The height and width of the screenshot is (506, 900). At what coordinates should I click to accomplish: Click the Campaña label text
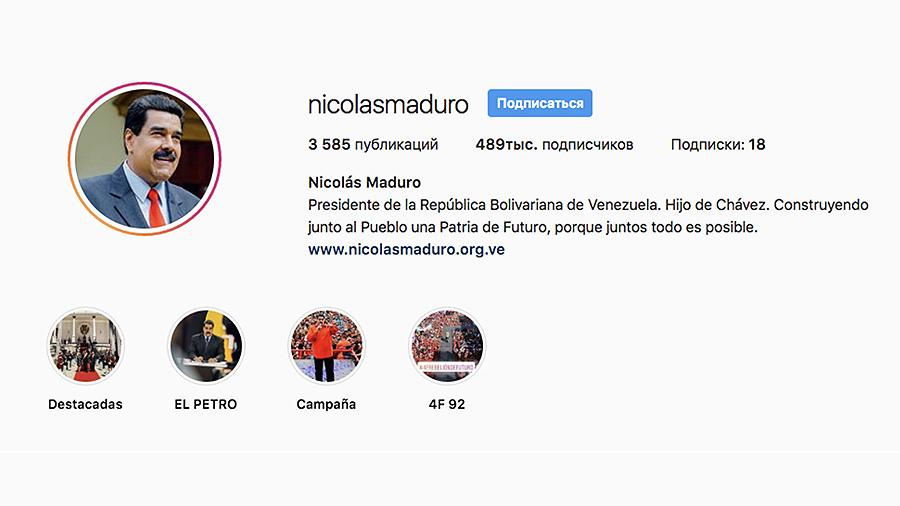click(x=326, y=404)
